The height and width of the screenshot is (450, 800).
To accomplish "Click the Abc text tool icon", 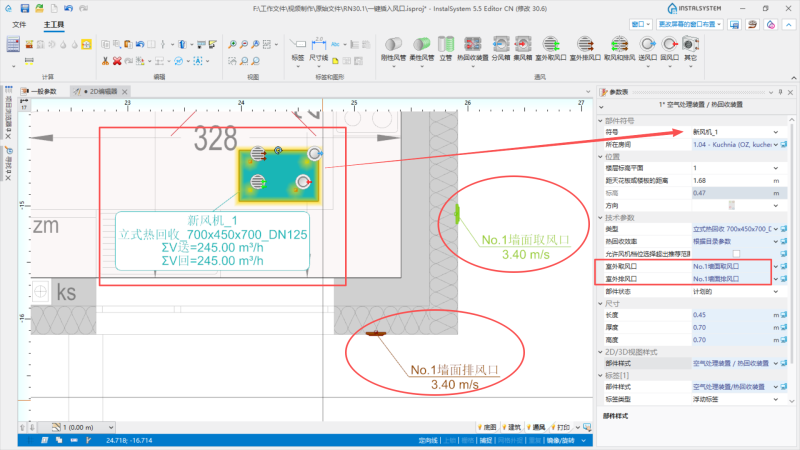I will (335, 44).
